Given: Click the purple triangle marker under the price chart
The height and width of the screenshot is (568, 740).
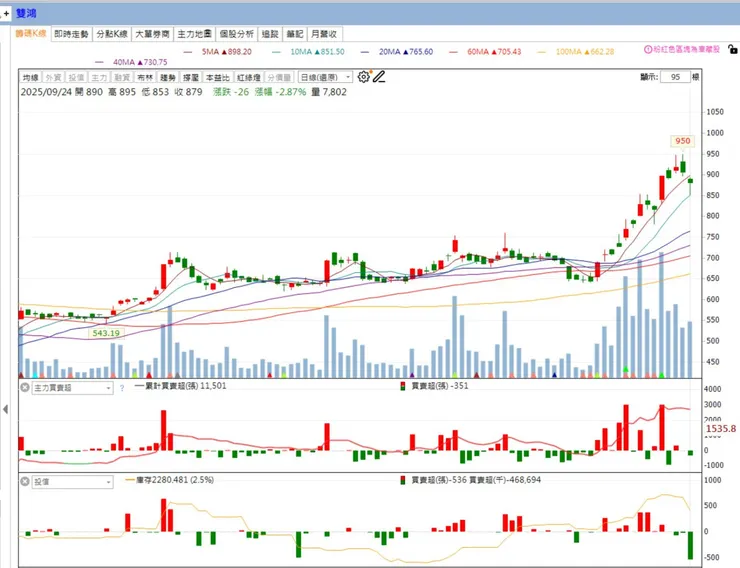Looking at the screenshot, I should (412, 375).
